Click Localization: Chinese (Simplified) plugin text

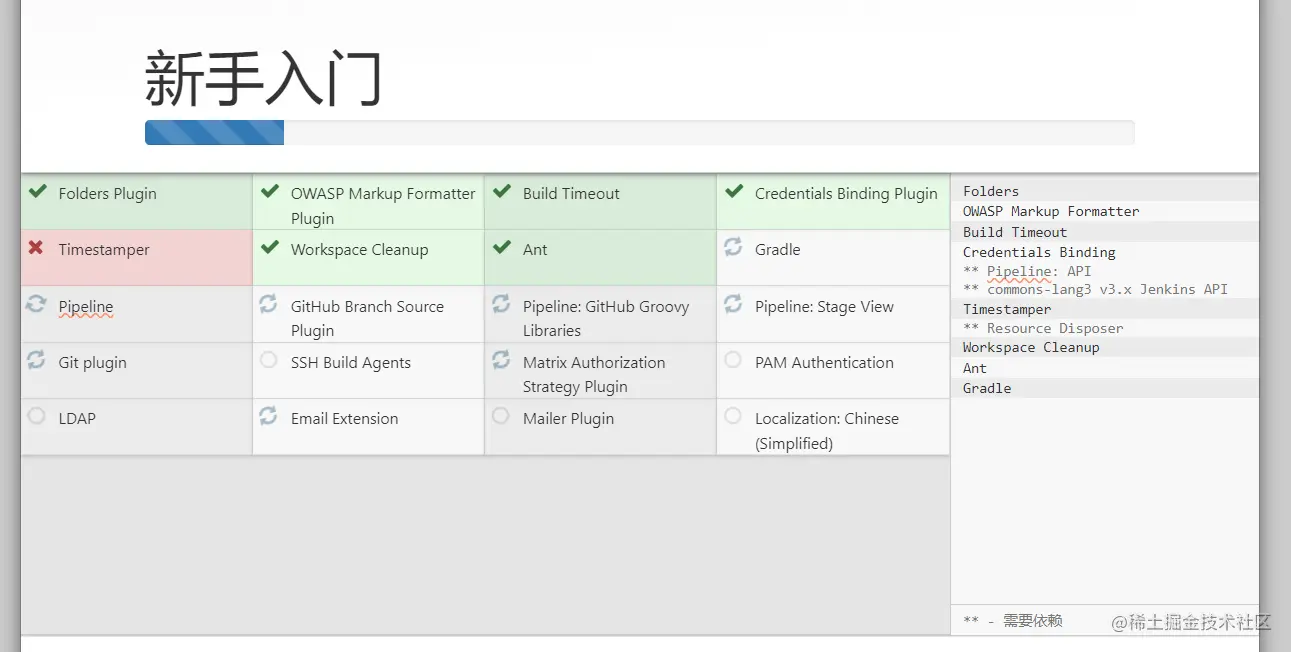pyautogui.click(x=827, y=431)
